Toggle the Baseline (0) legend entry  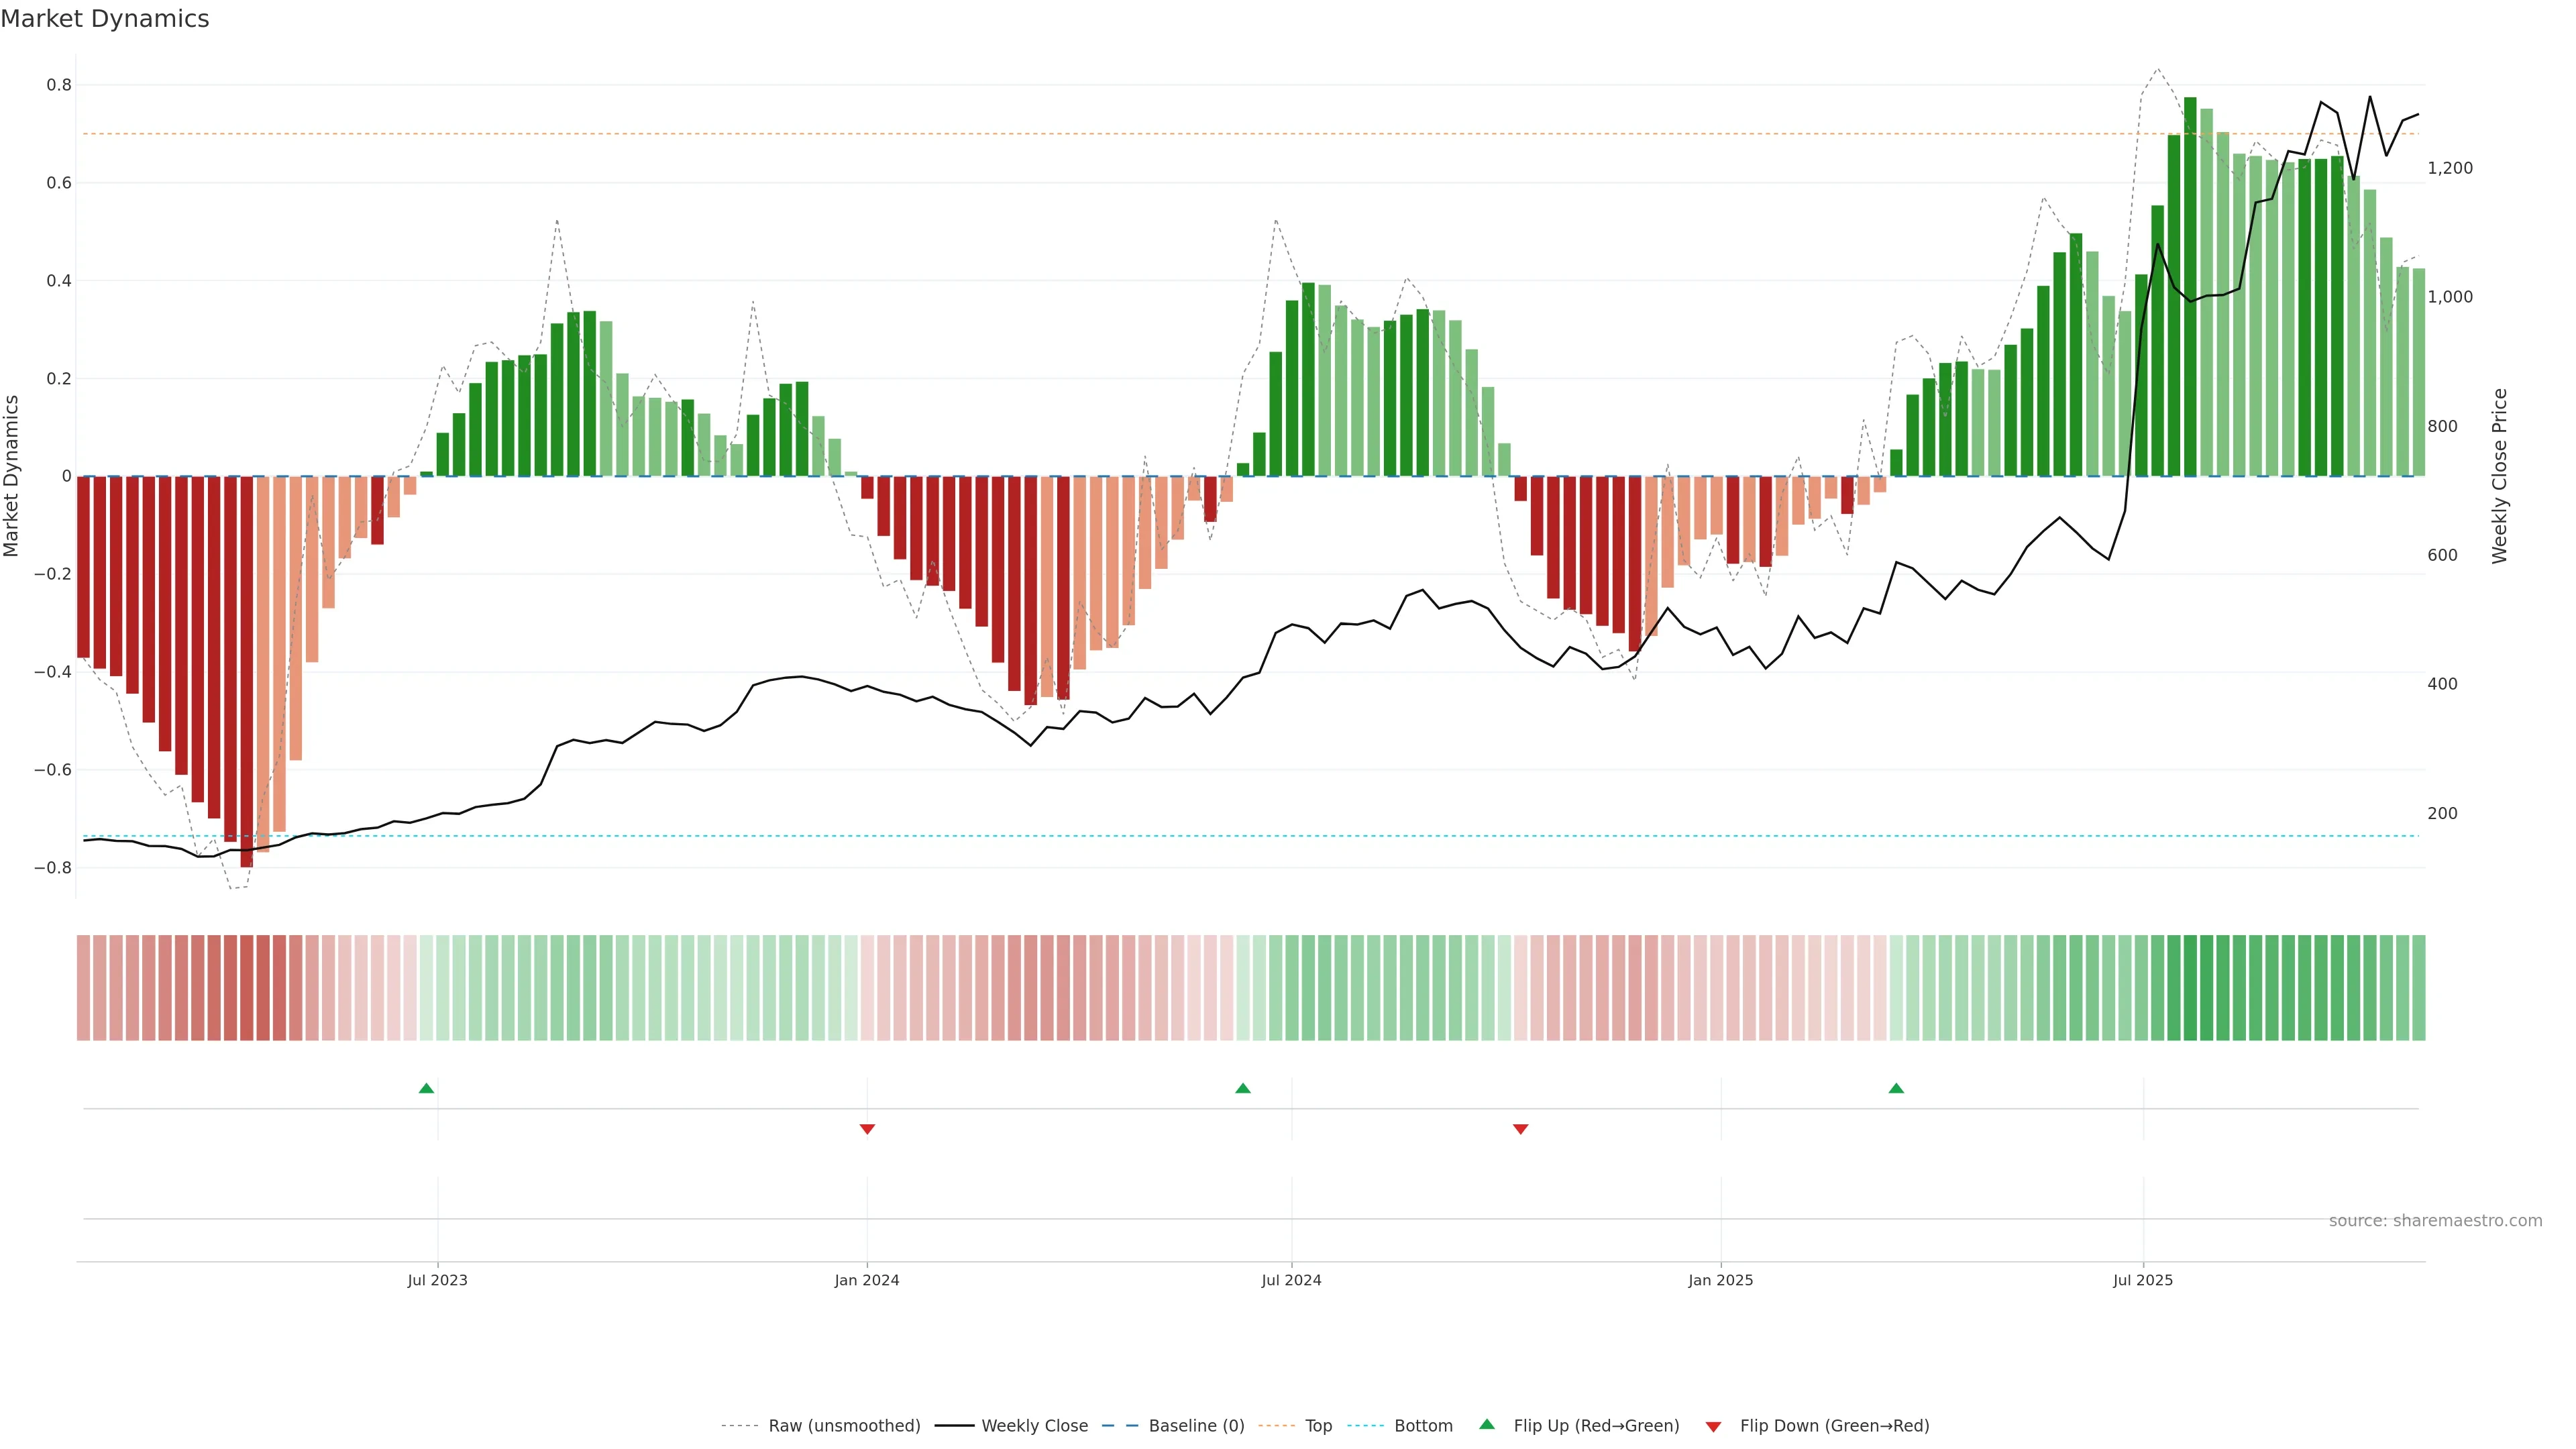pyautogui.click(x=1196, y=1426)
